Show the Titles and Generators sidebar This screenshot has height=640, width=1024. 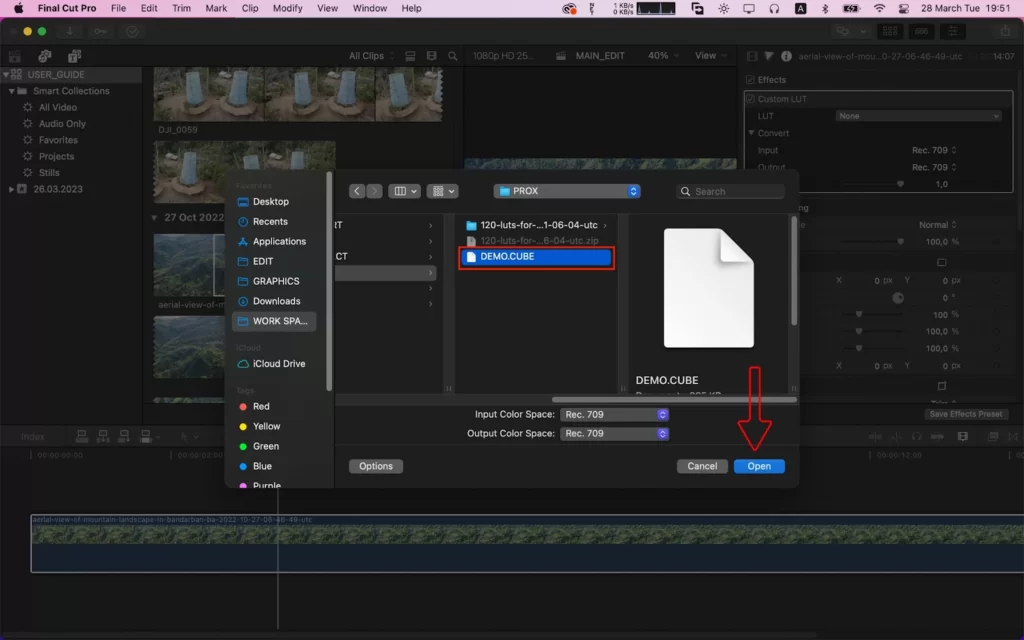pyautogui.click(x=74, y=56)
